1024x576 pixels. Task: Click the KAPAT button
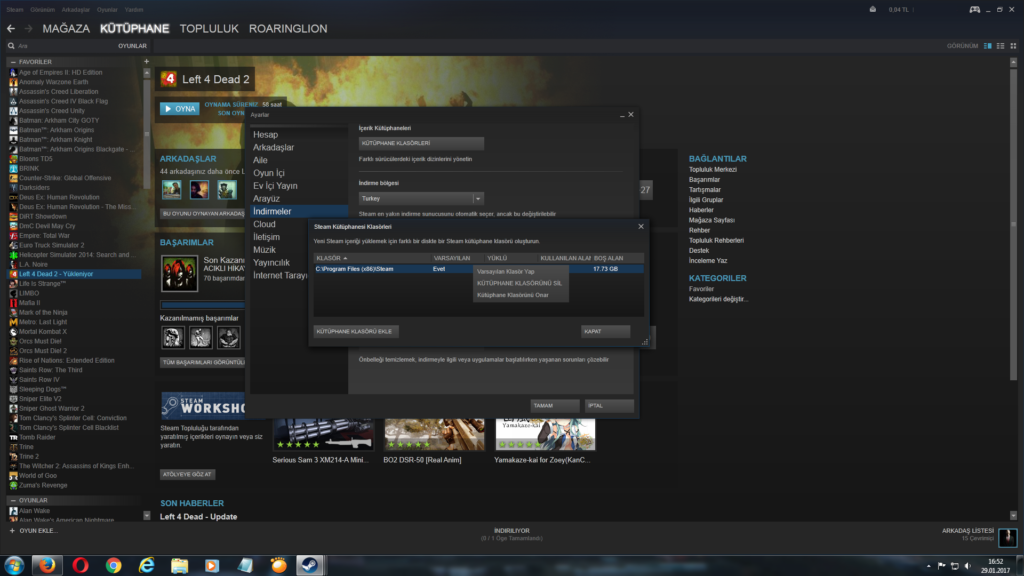point(605,332)
